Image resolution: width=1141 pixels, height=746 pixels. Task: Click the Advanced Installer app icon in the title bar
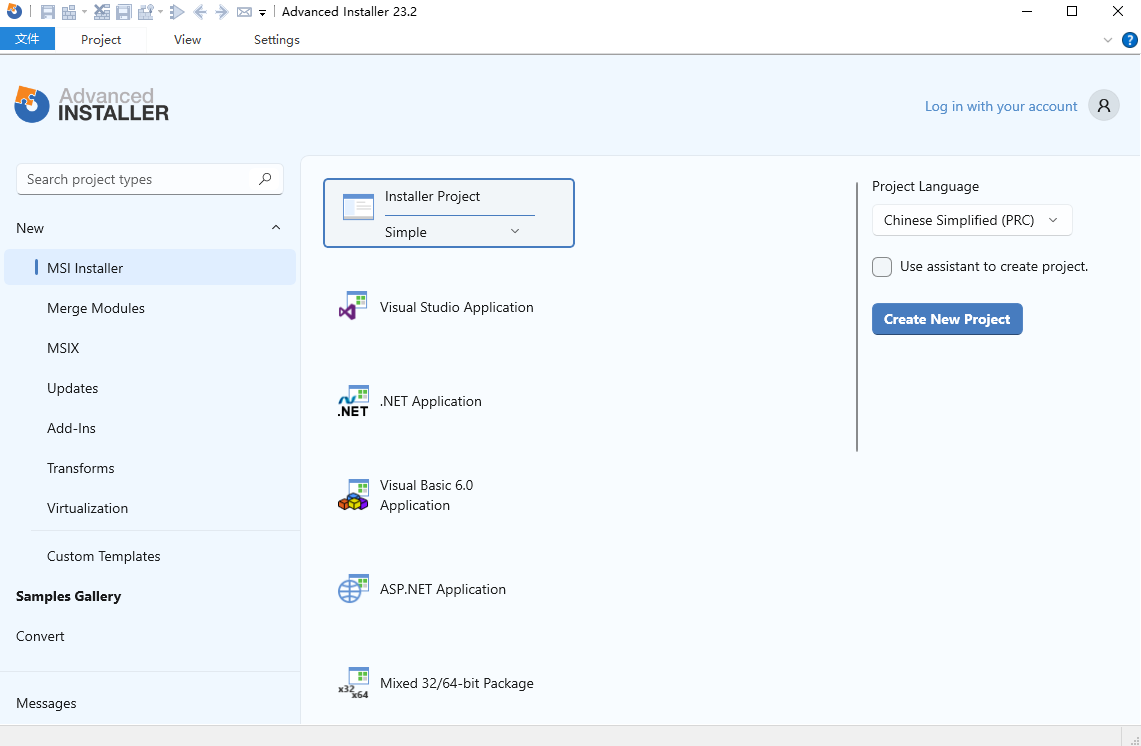[14, 12]
